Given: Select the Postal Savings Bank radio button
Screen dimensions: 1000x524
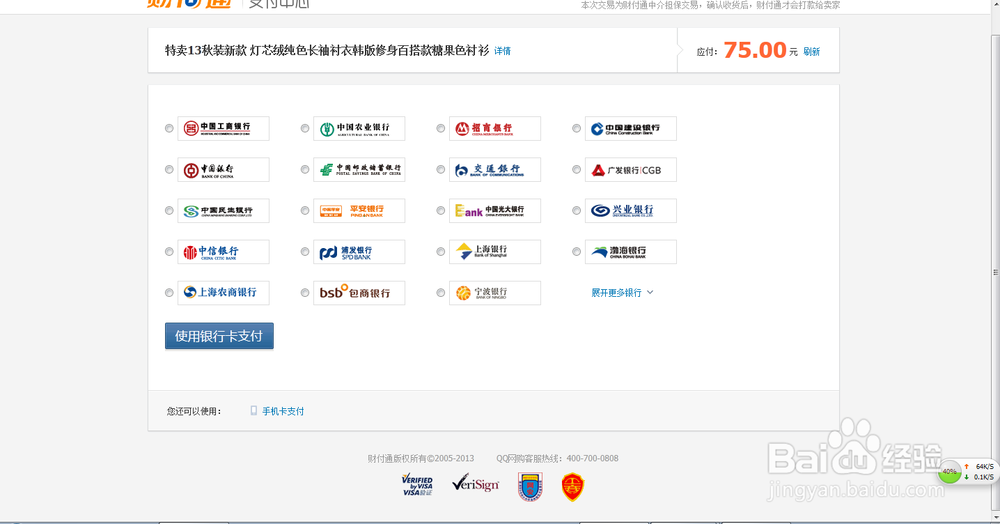Looking at the screenshot, I should (x=305, y=170).
